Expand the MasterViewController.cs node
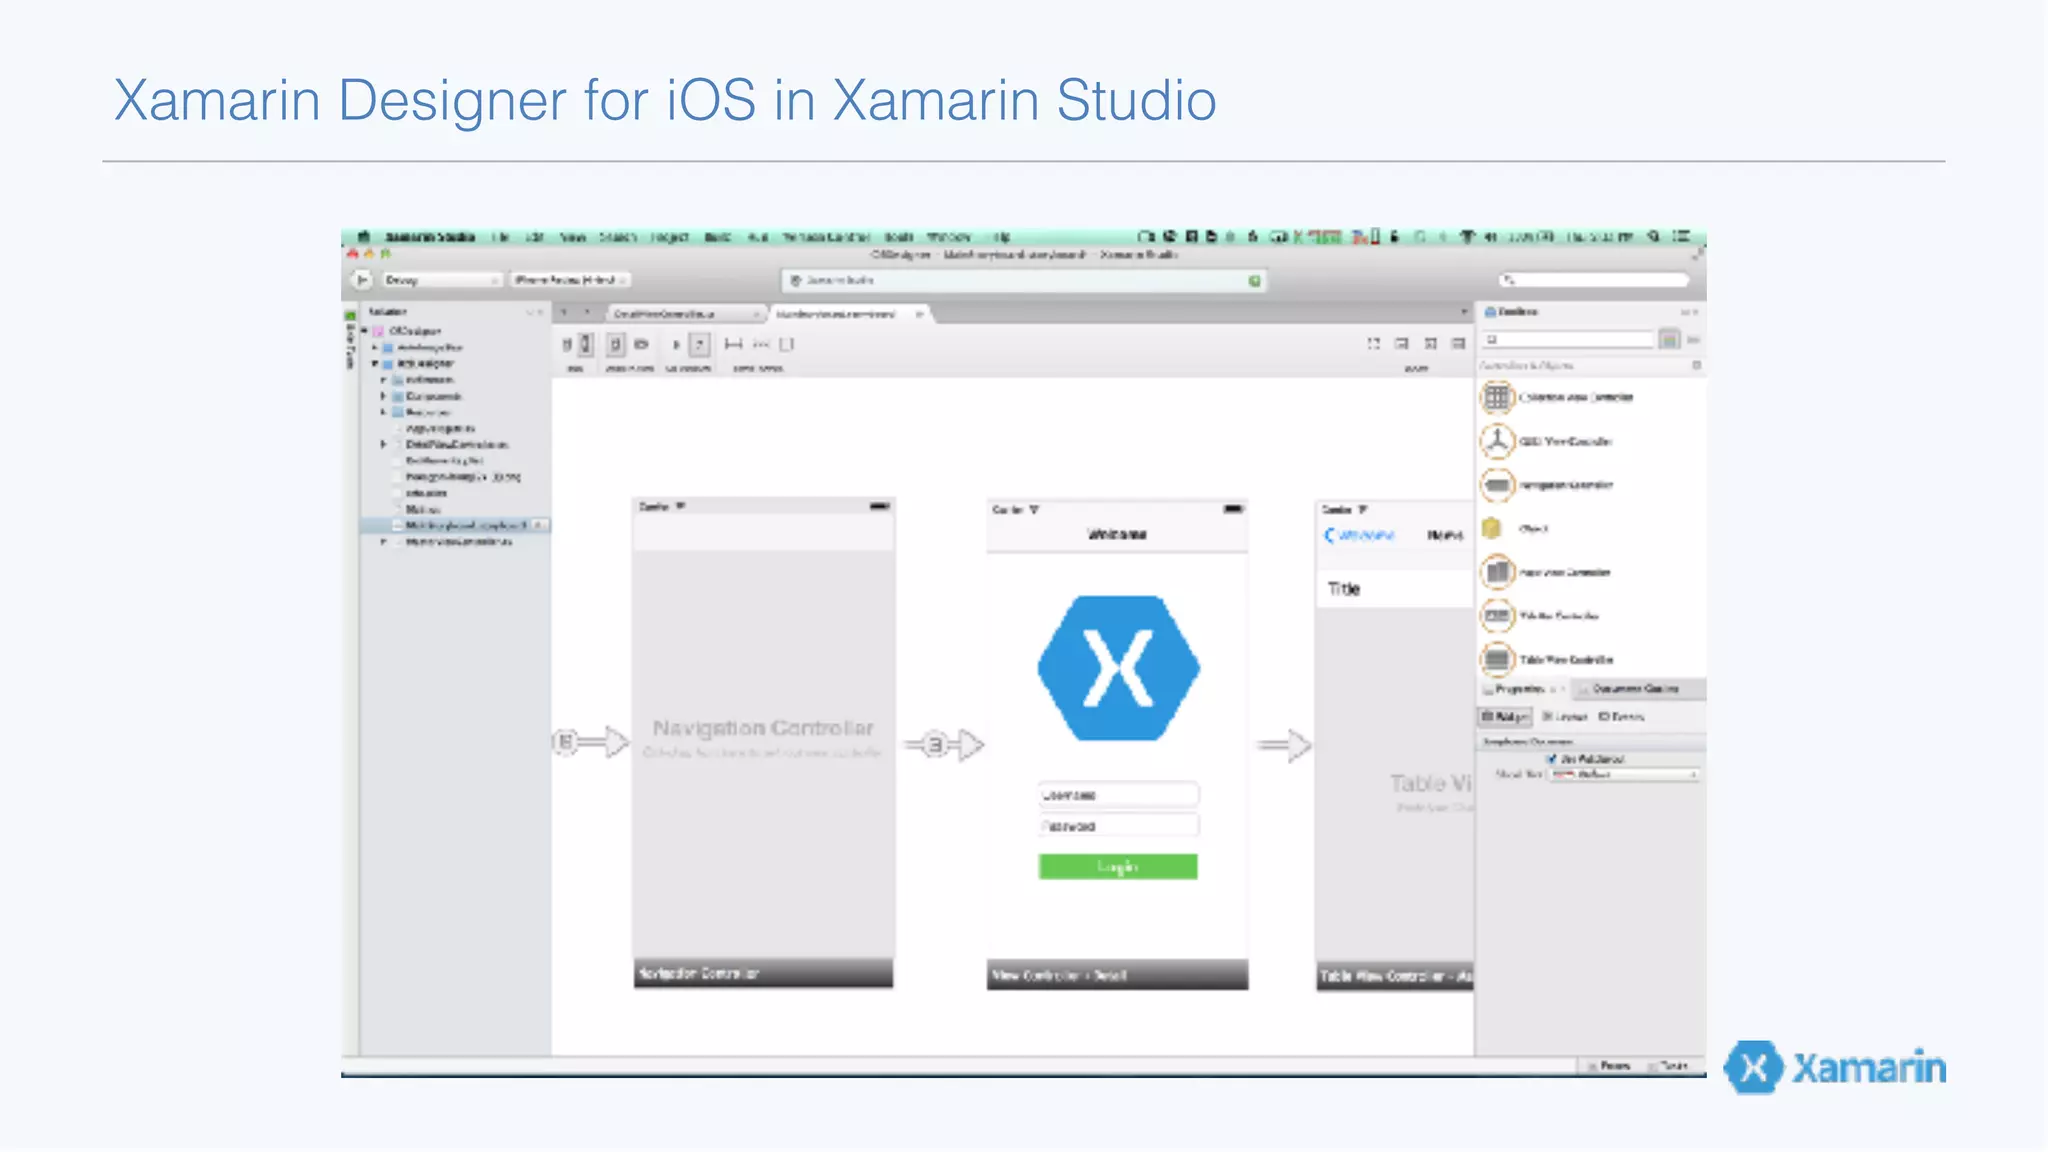Viewport: 2048px width, 1152px height. 383,541
